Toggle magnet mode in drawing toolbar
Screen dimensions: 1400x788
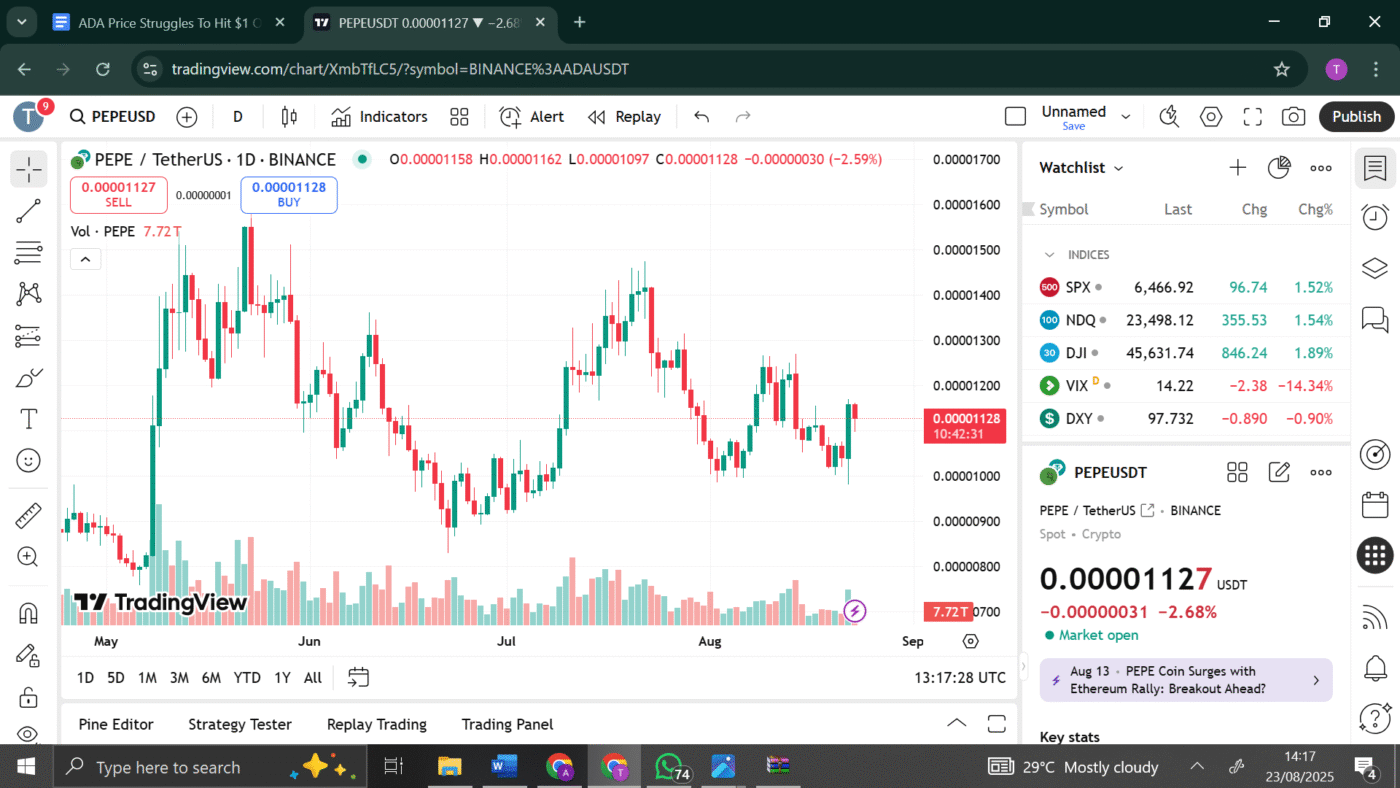(29, 612)
